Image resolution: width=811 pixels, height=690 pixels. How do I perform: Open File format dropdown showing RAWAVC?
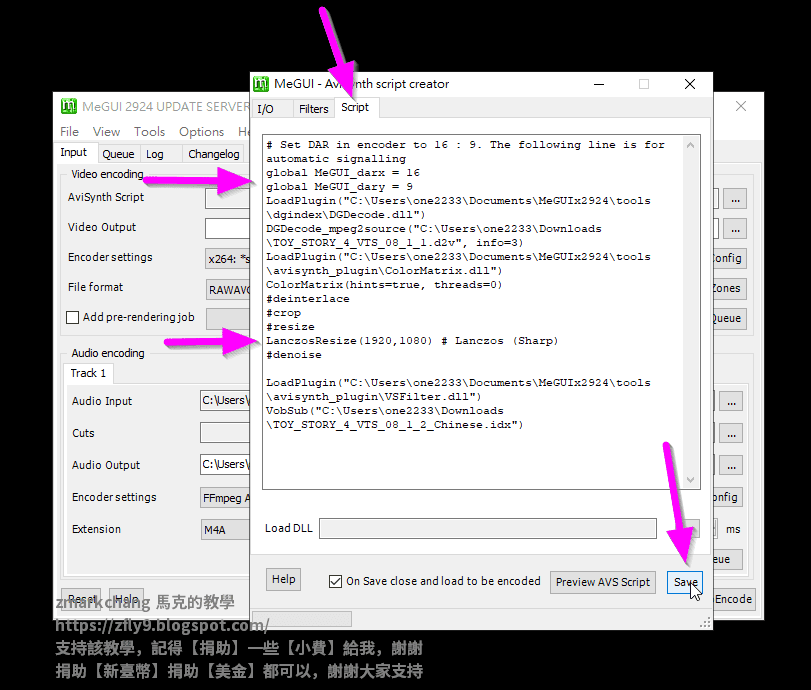tap(228, 290)
